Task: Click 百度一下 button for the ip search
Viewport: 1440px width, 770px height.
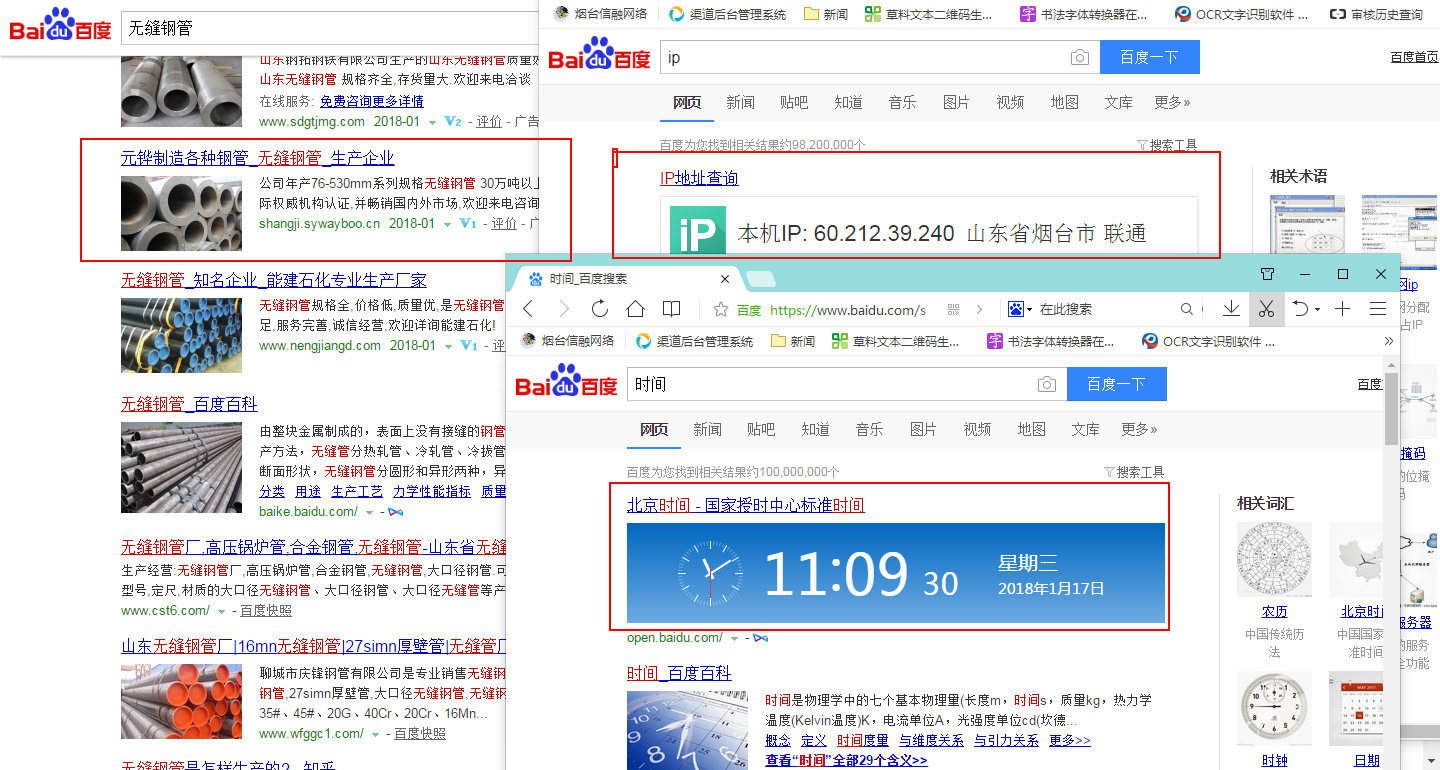Action: coord(1149,58)
